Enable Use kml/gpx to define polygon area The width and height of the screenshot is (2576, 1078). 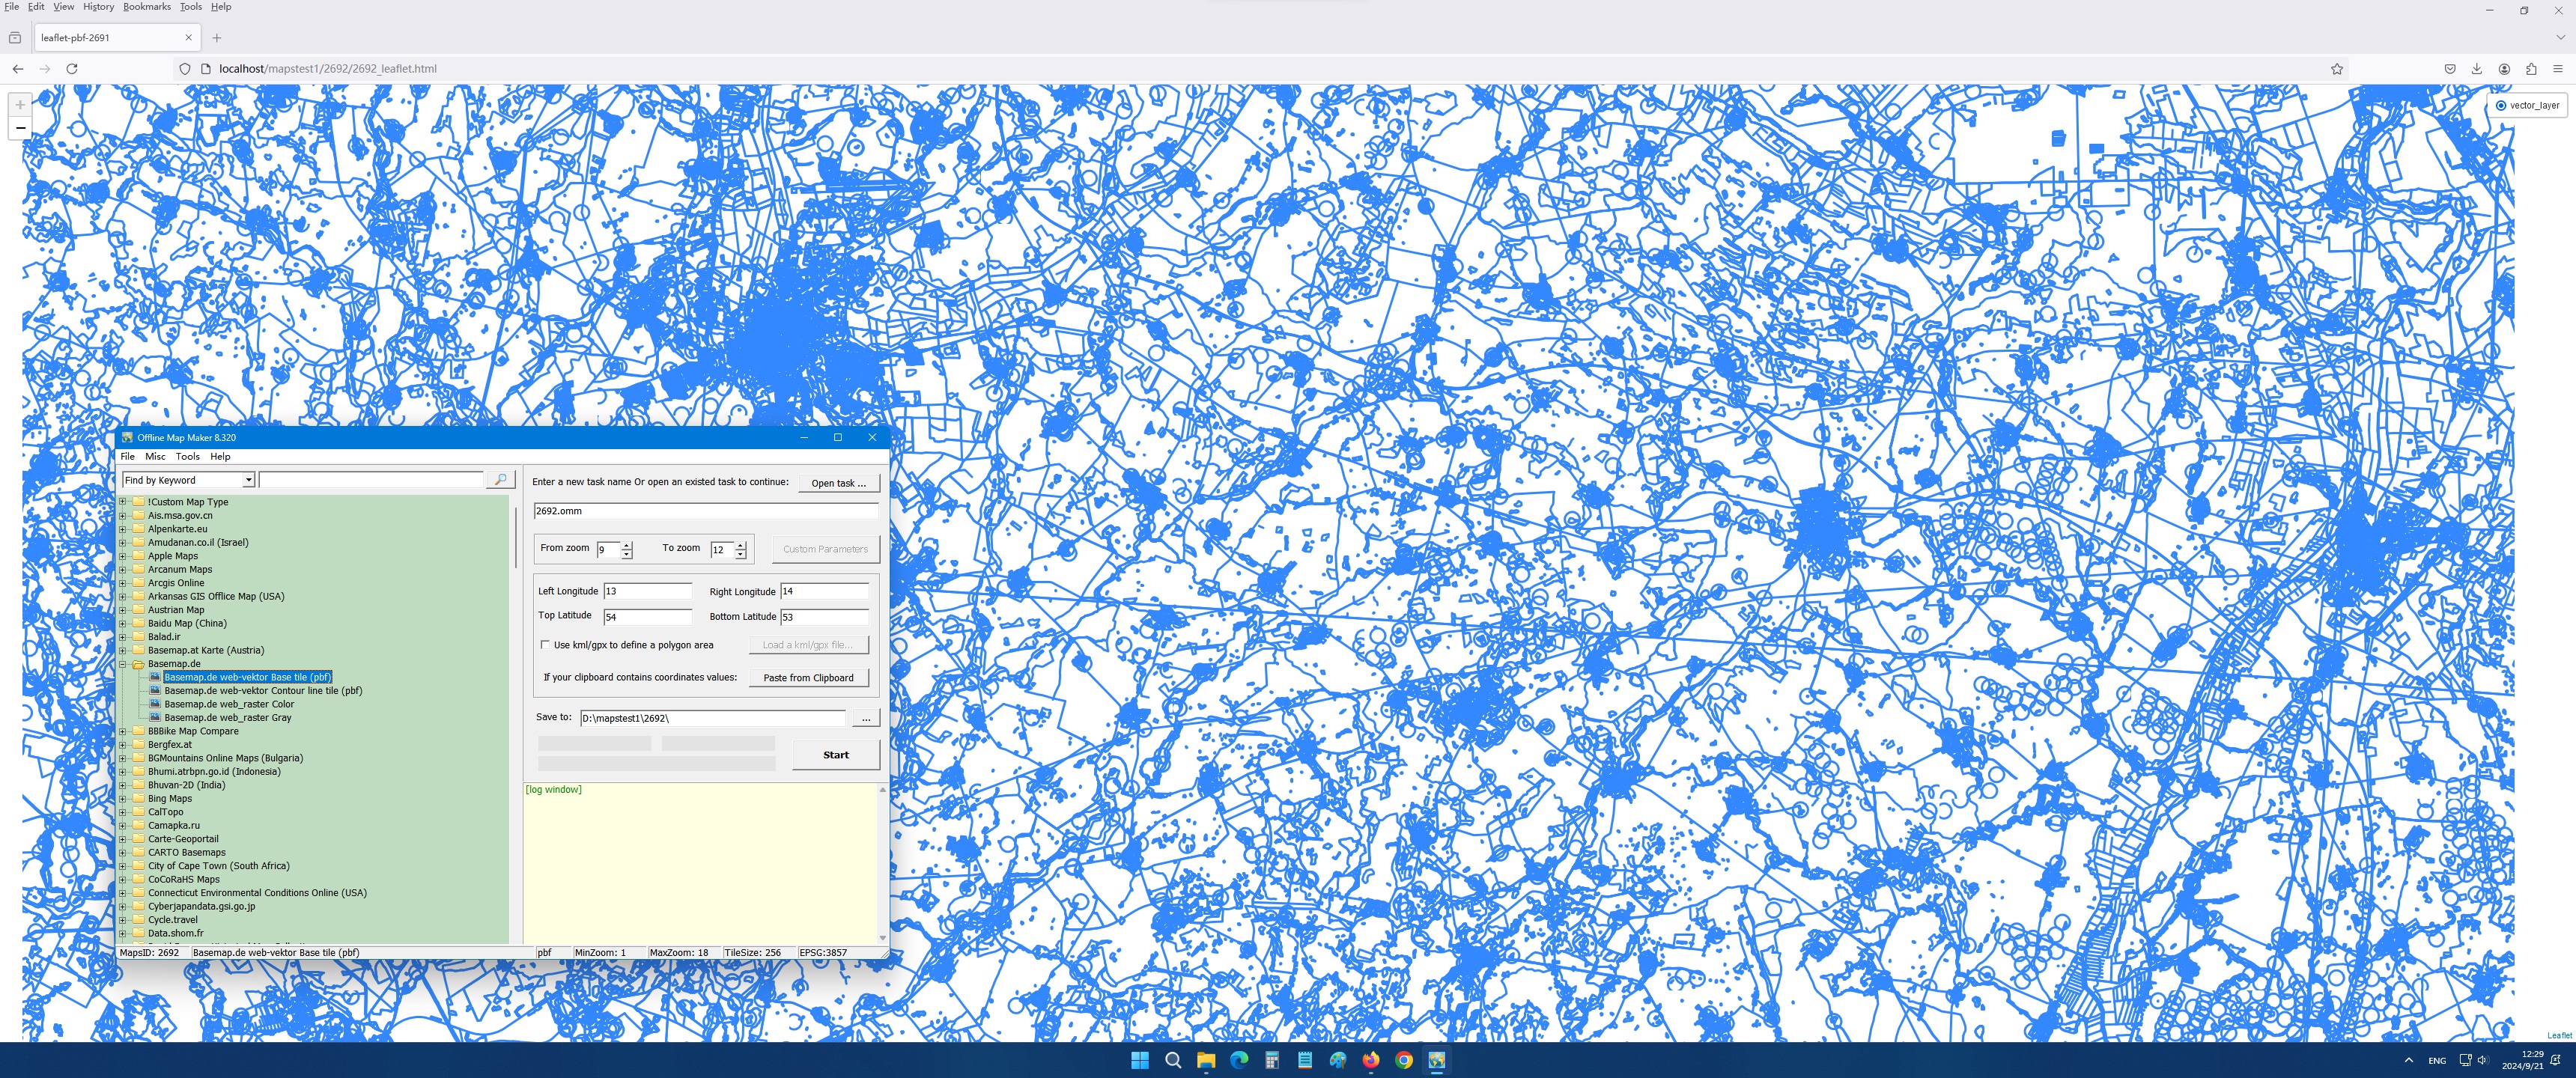coord(545,645)
